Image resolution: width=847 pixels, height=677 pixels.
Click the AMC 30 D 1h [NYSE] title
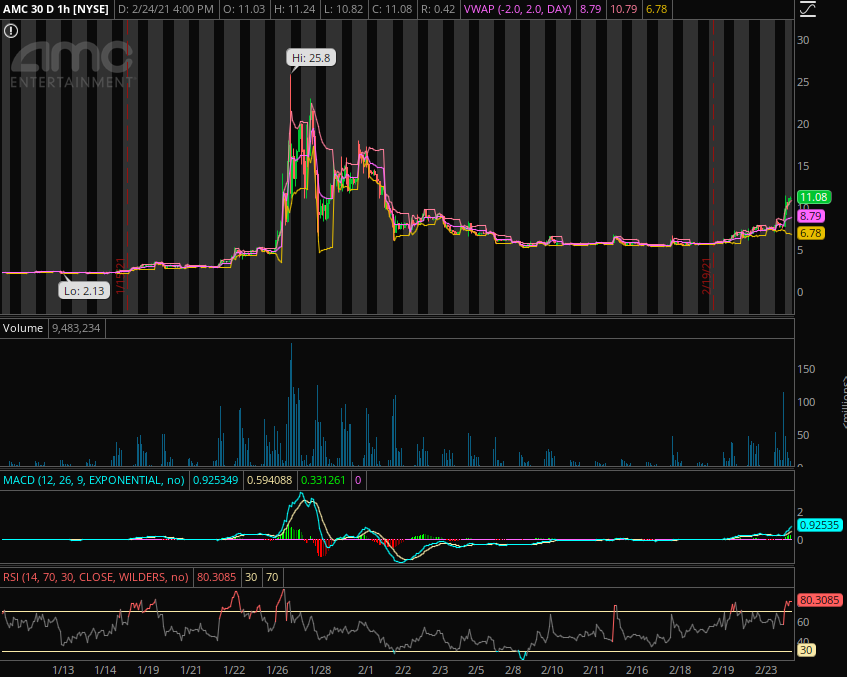(x=56, y=9)
